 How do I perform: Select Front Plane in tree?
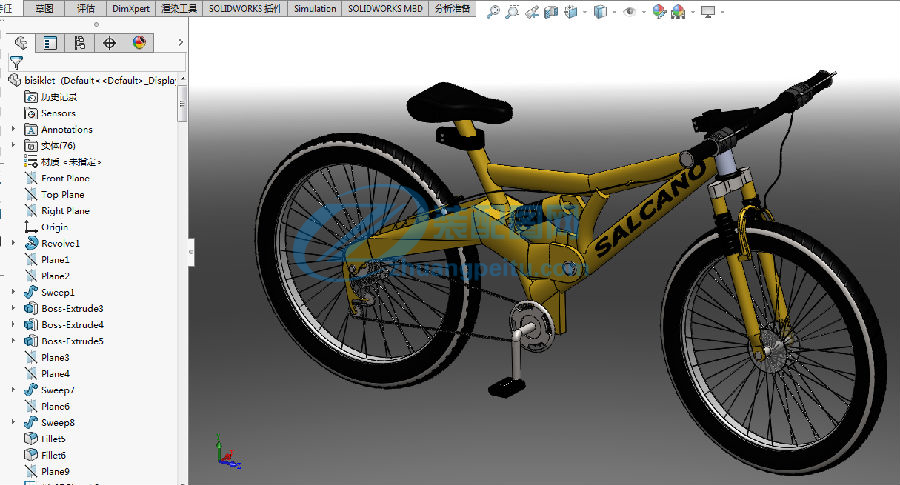tap(57, 178)
